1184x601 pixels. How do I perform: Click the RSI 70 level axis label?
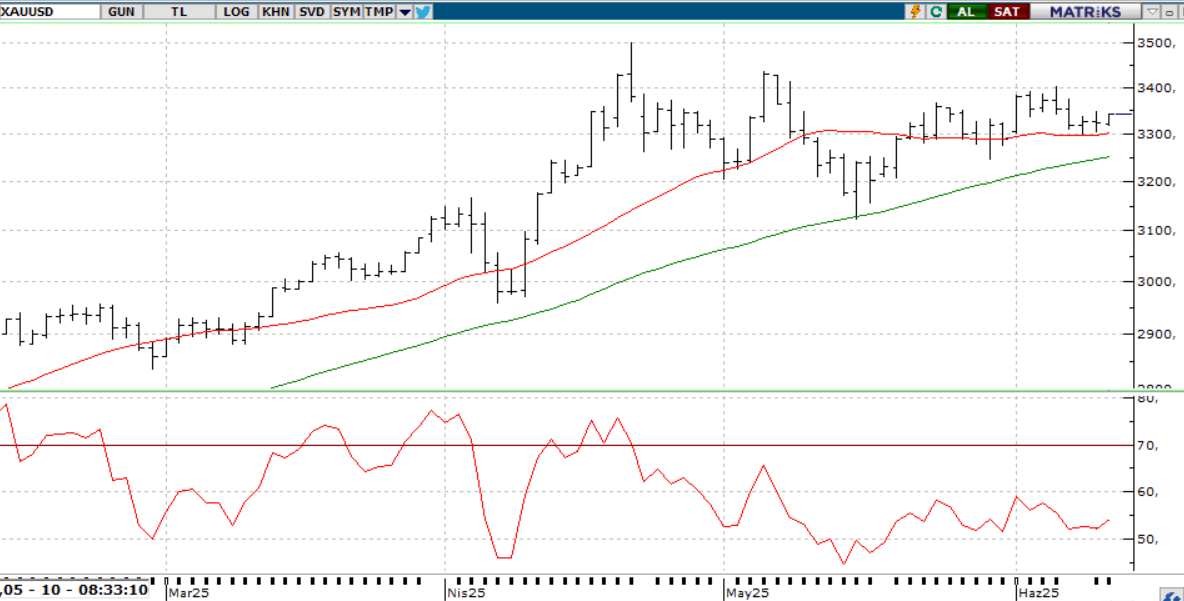pos(1149,445)
